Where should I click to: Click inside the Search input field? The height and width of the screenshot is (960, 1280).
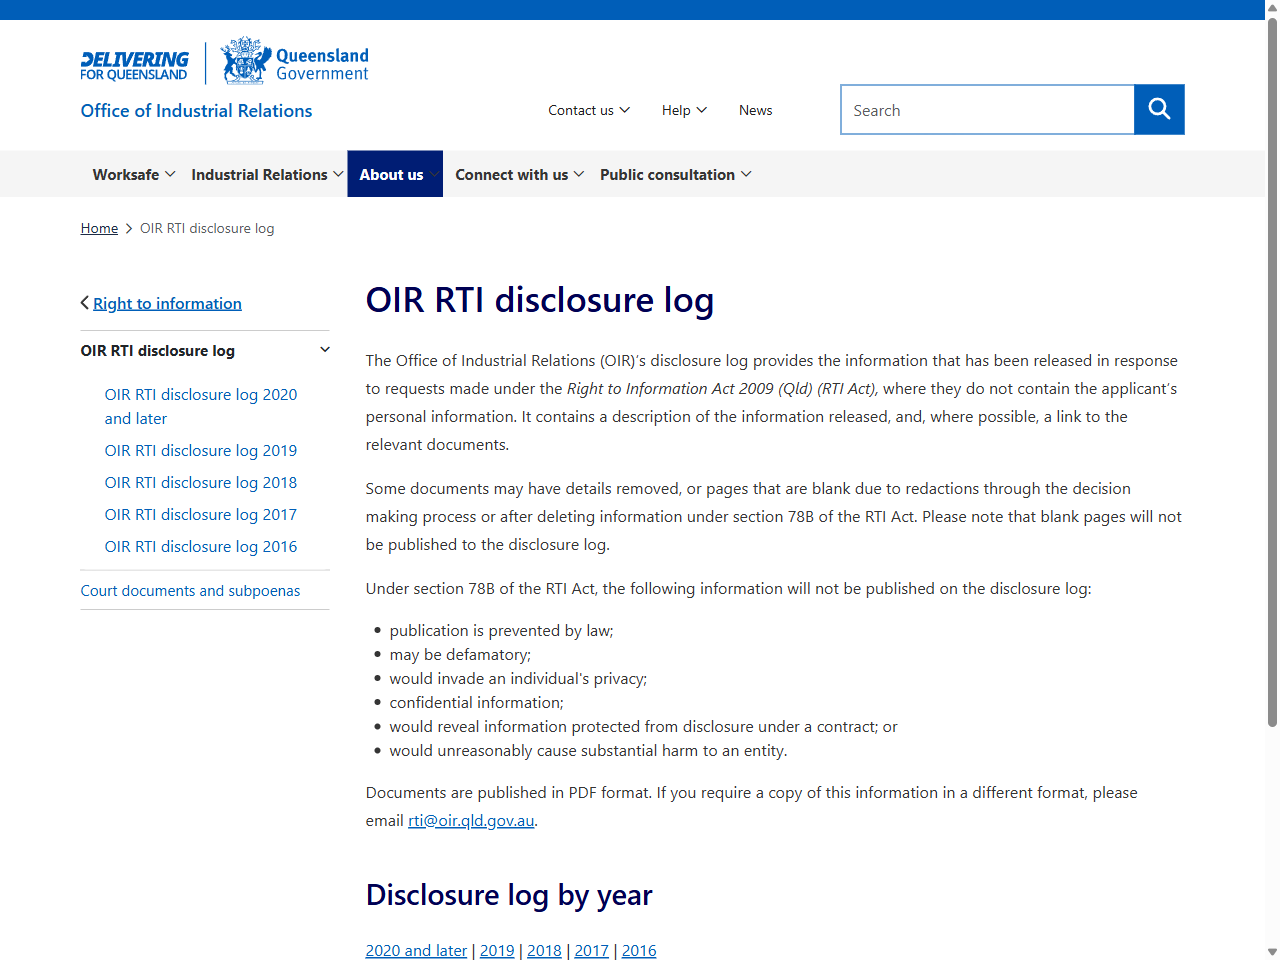(987, 109)
